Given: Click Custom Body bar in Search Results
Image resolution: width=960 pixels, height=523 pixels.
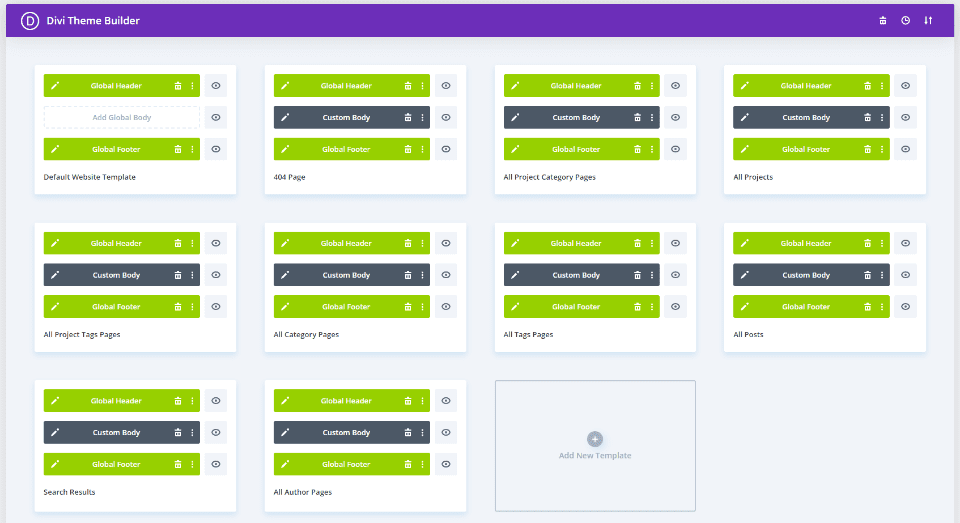Looking at the screenshot, I should (x=121, y=432).
